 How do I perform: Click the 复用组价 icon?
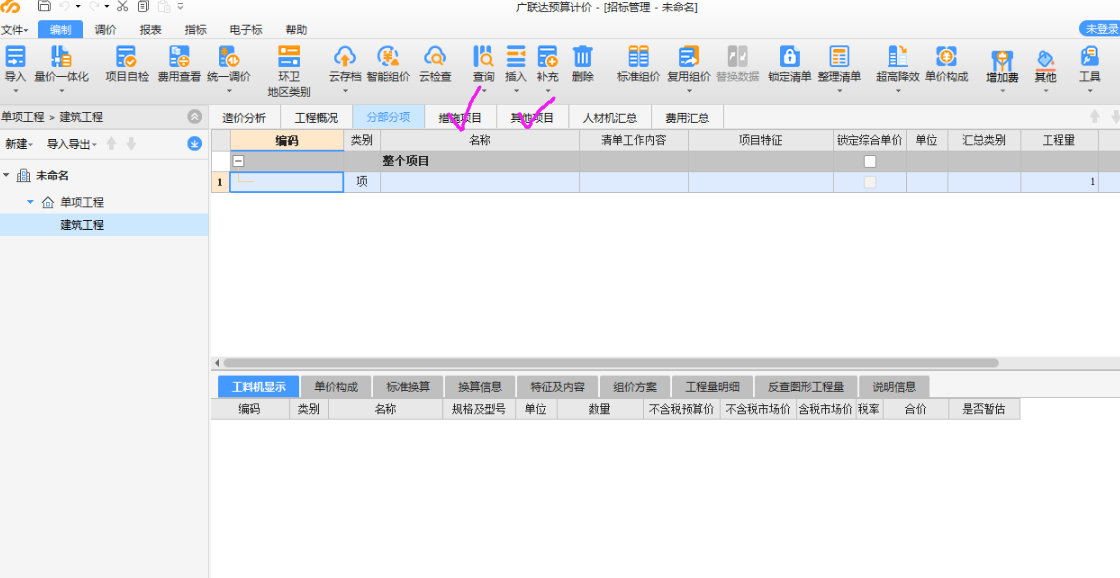(x=689, y=56)
